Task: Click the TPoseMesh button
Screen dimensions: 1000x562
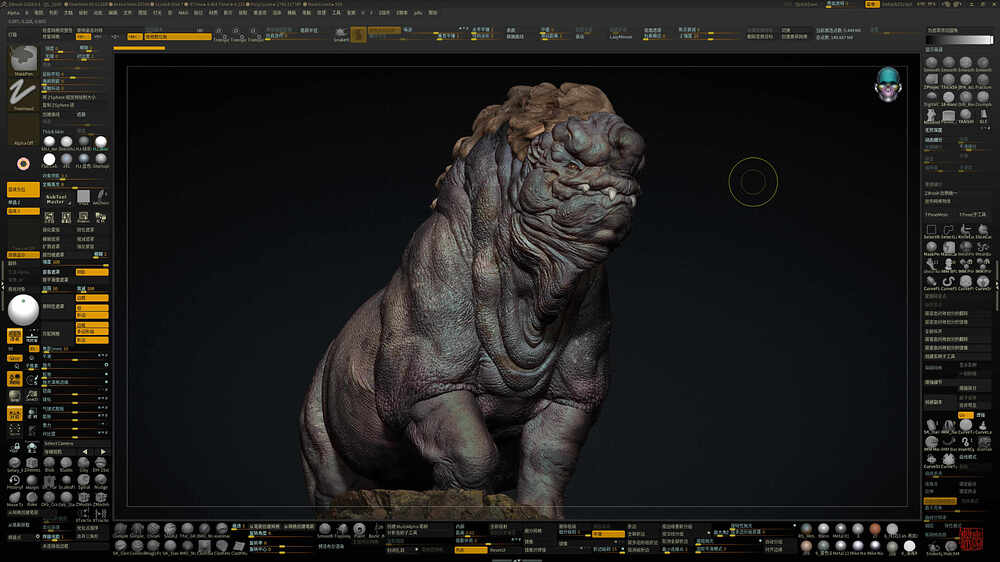Action: tap(936, 214)
